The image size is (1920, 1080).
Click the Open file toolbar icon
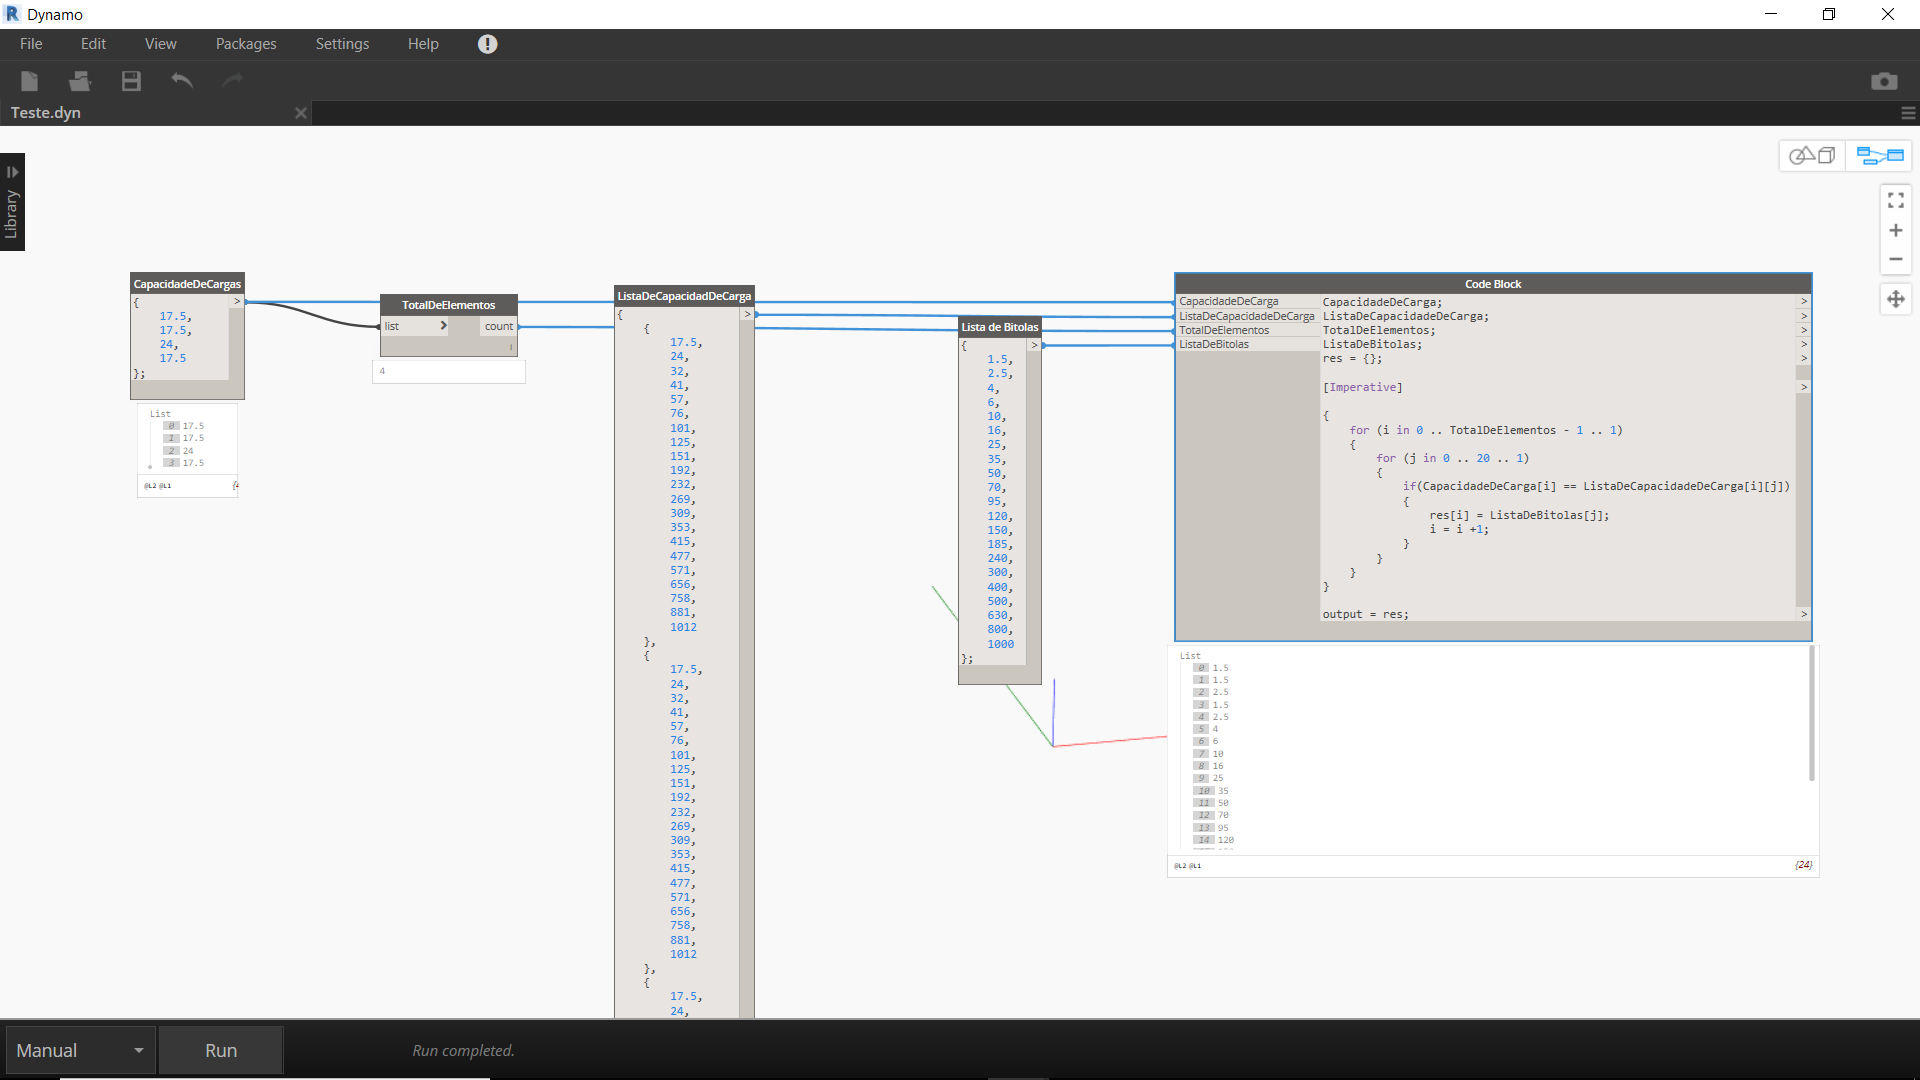(x=80, y=81)
